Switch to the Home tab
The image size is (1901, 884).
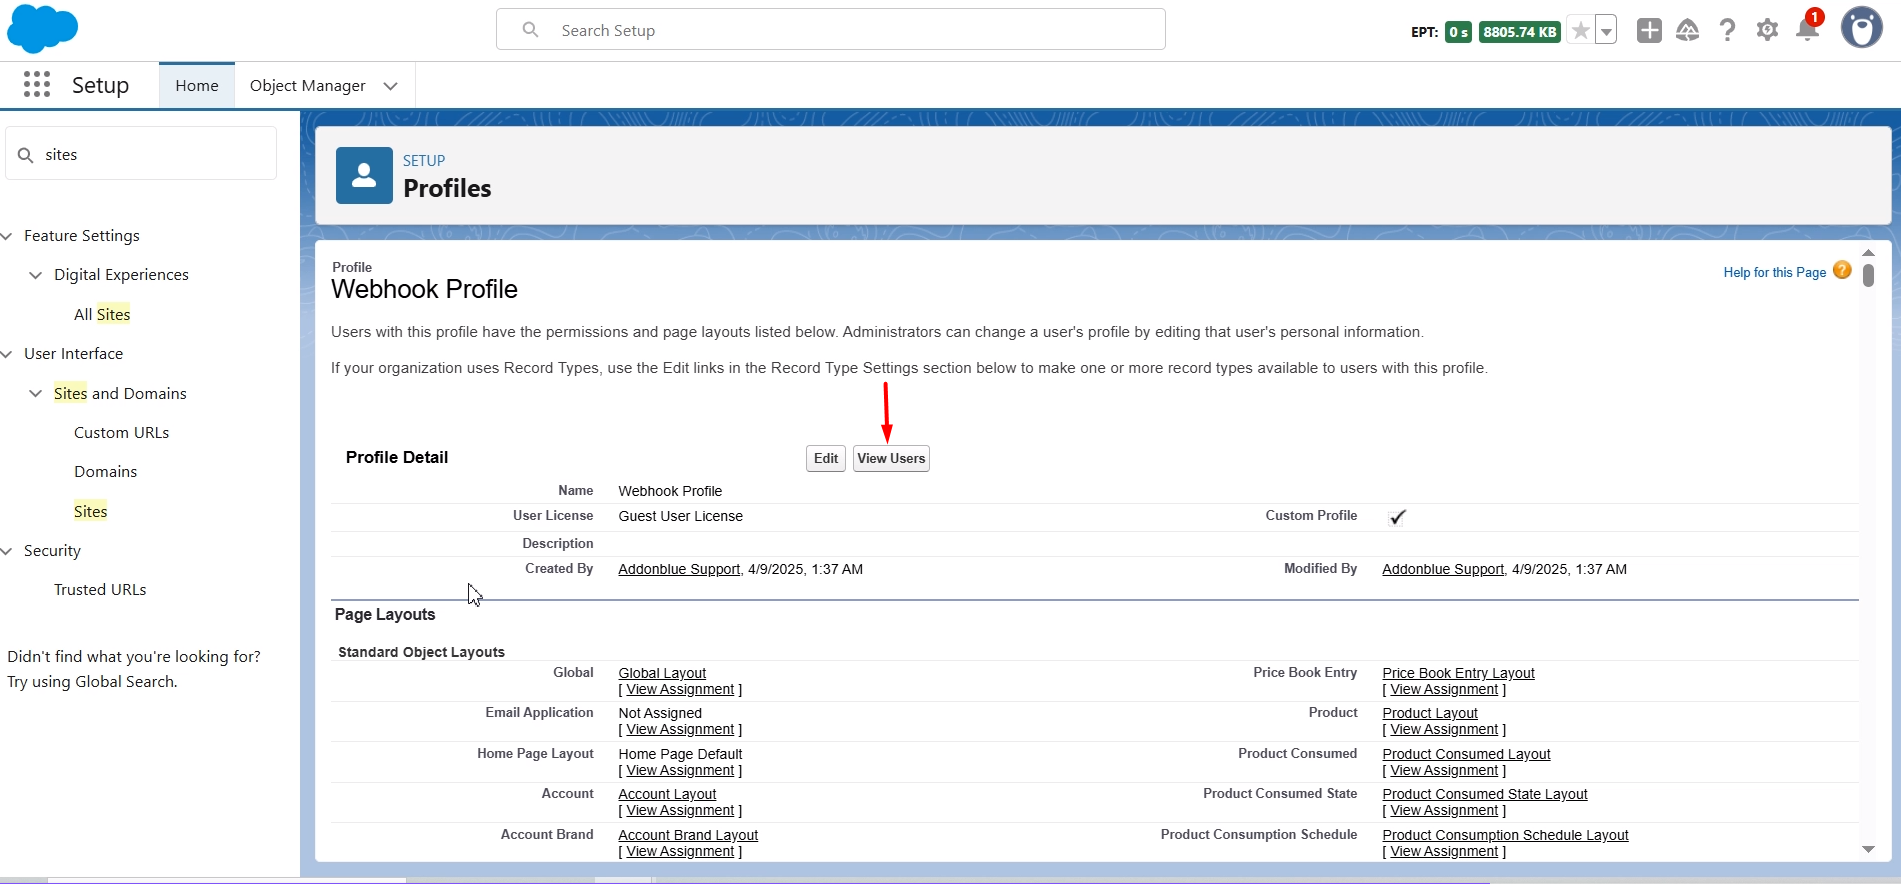tap(197, 86)
